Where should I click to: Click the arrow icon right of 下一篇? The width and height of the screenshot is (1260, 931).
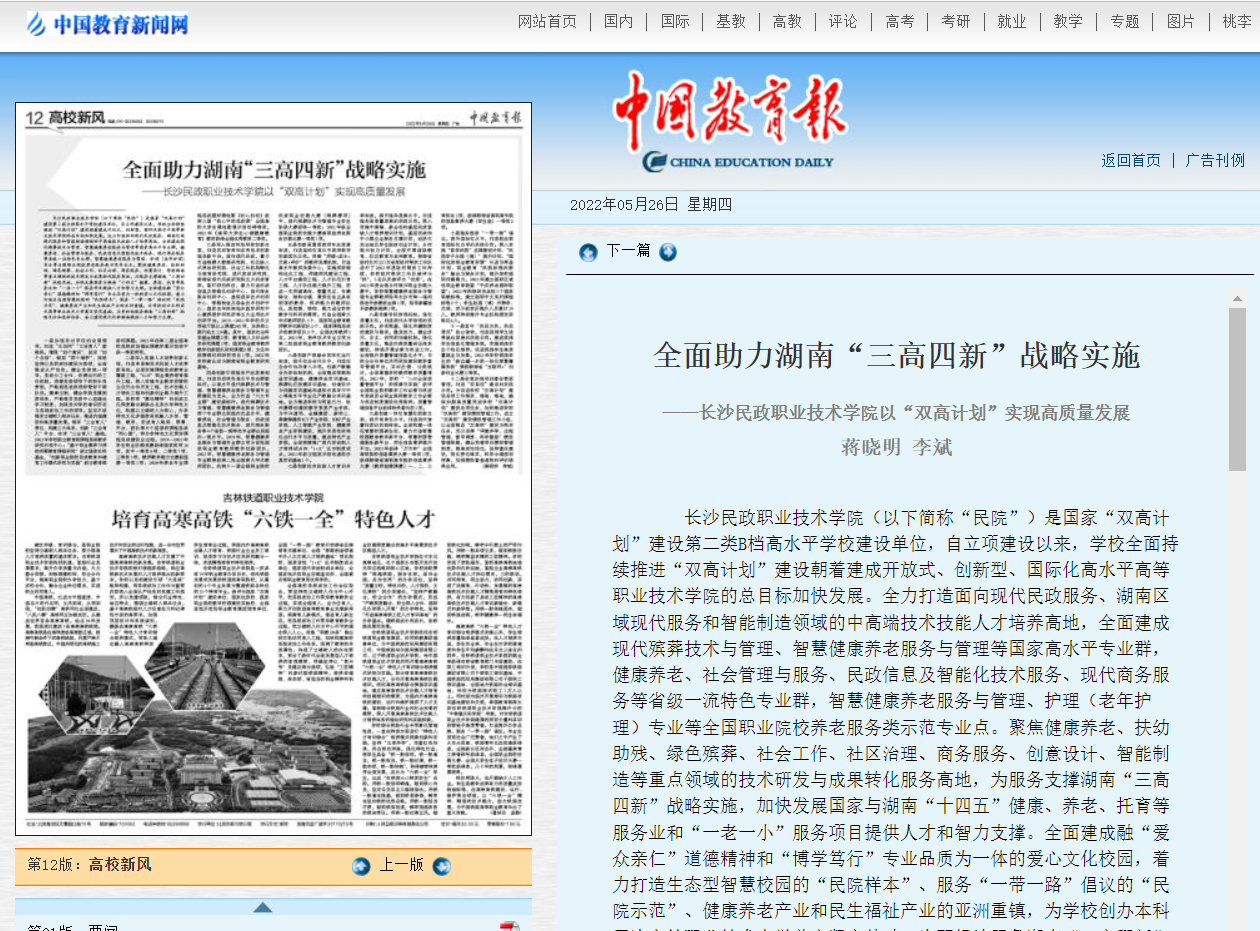click(x=667, y=252)
